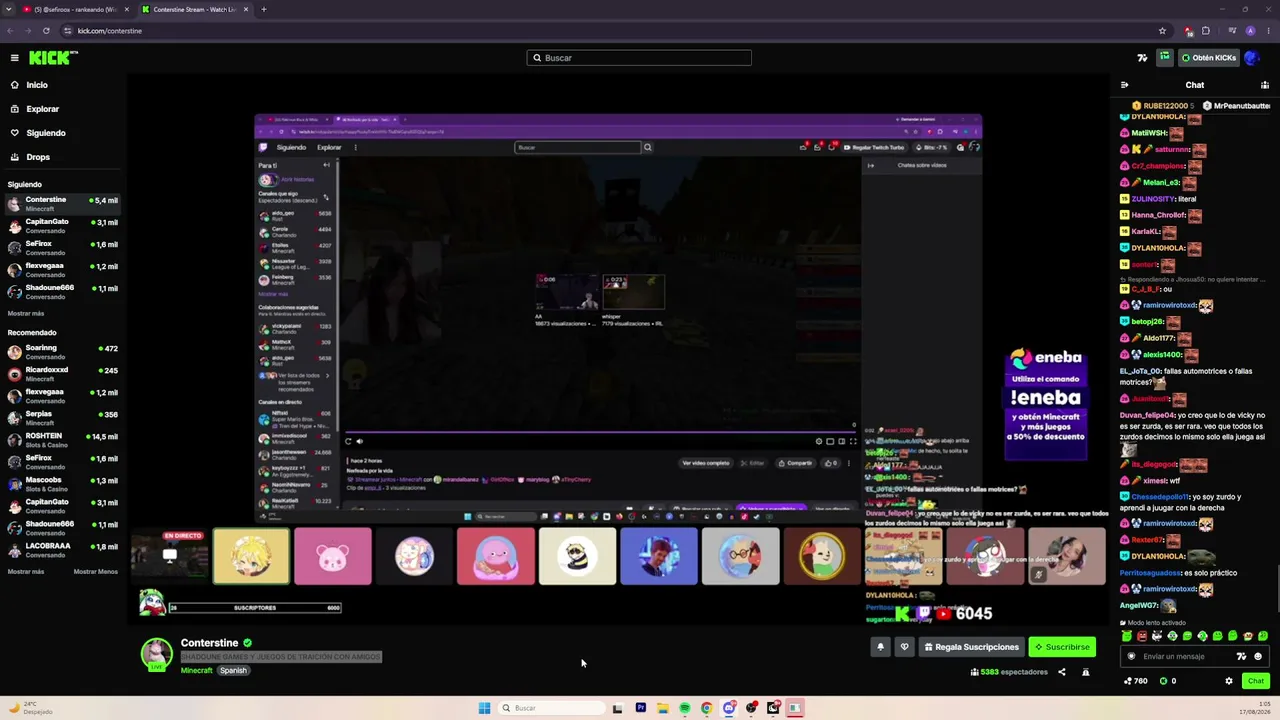Open the blue profile avatar menu
This screenshot has height=720, width=1280.
coord(1252,58)
